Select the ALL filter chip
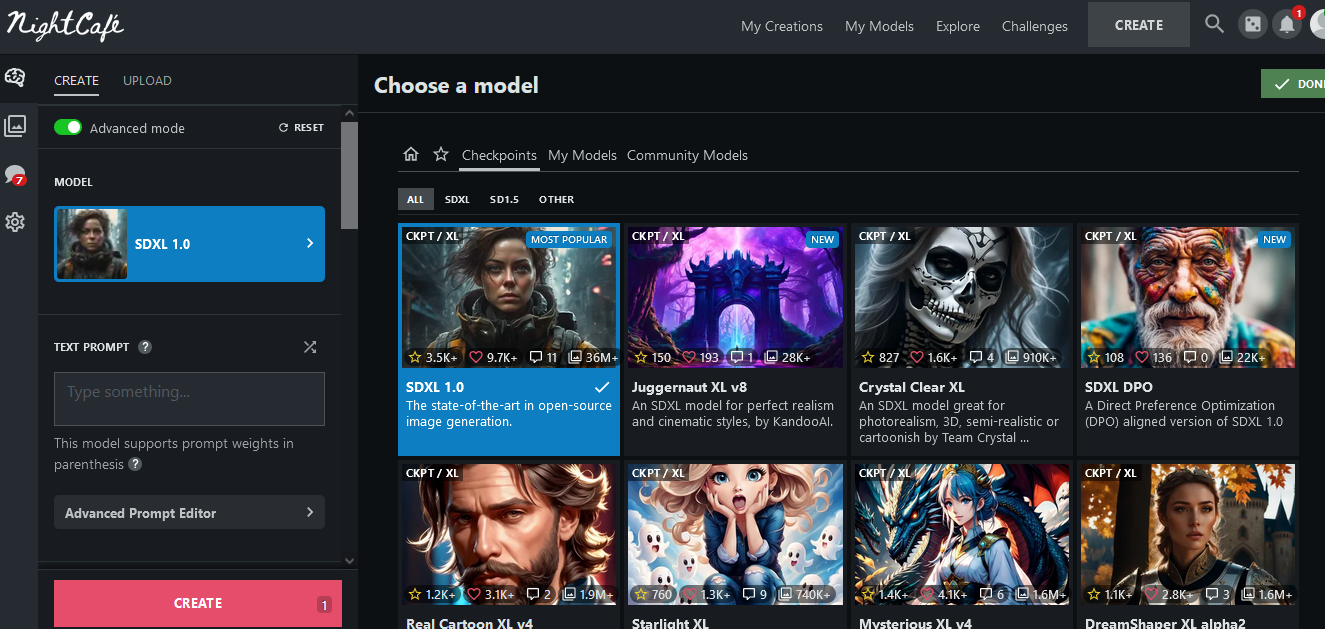 coord(415,199)
